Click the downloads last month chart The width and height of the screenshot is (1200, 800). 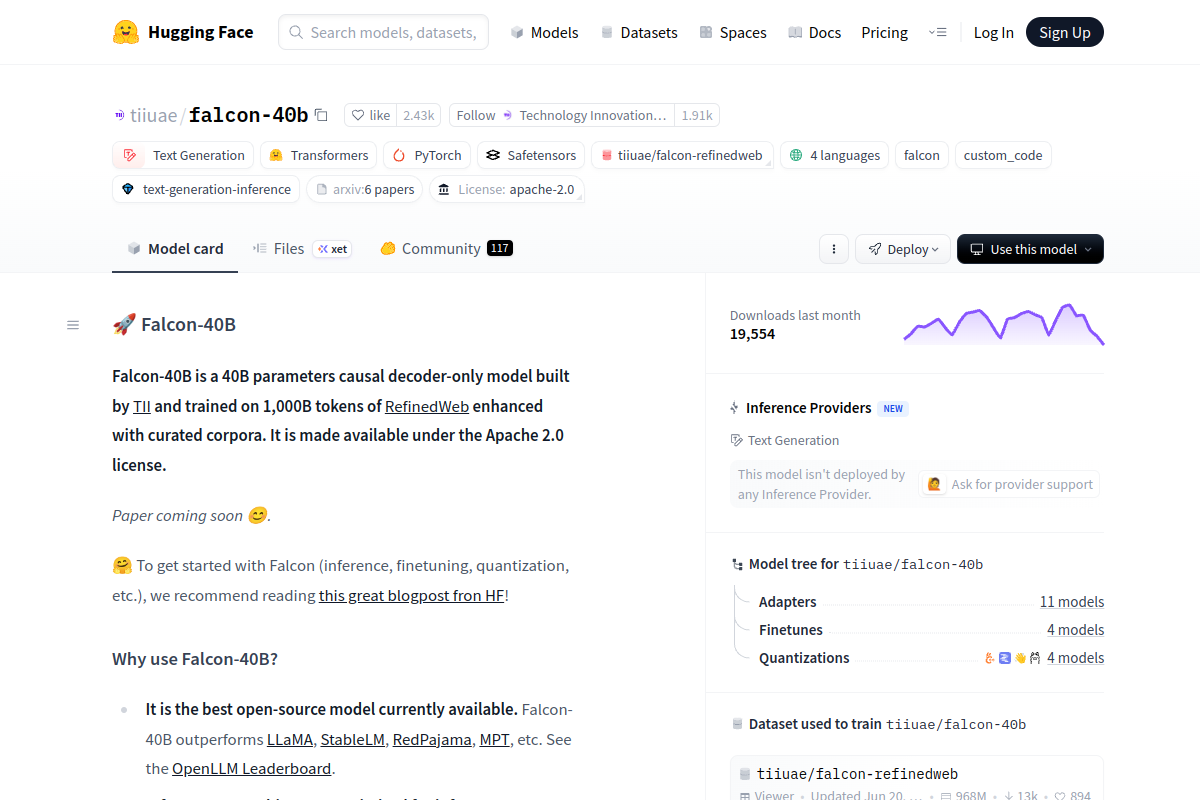point(1003,324)
